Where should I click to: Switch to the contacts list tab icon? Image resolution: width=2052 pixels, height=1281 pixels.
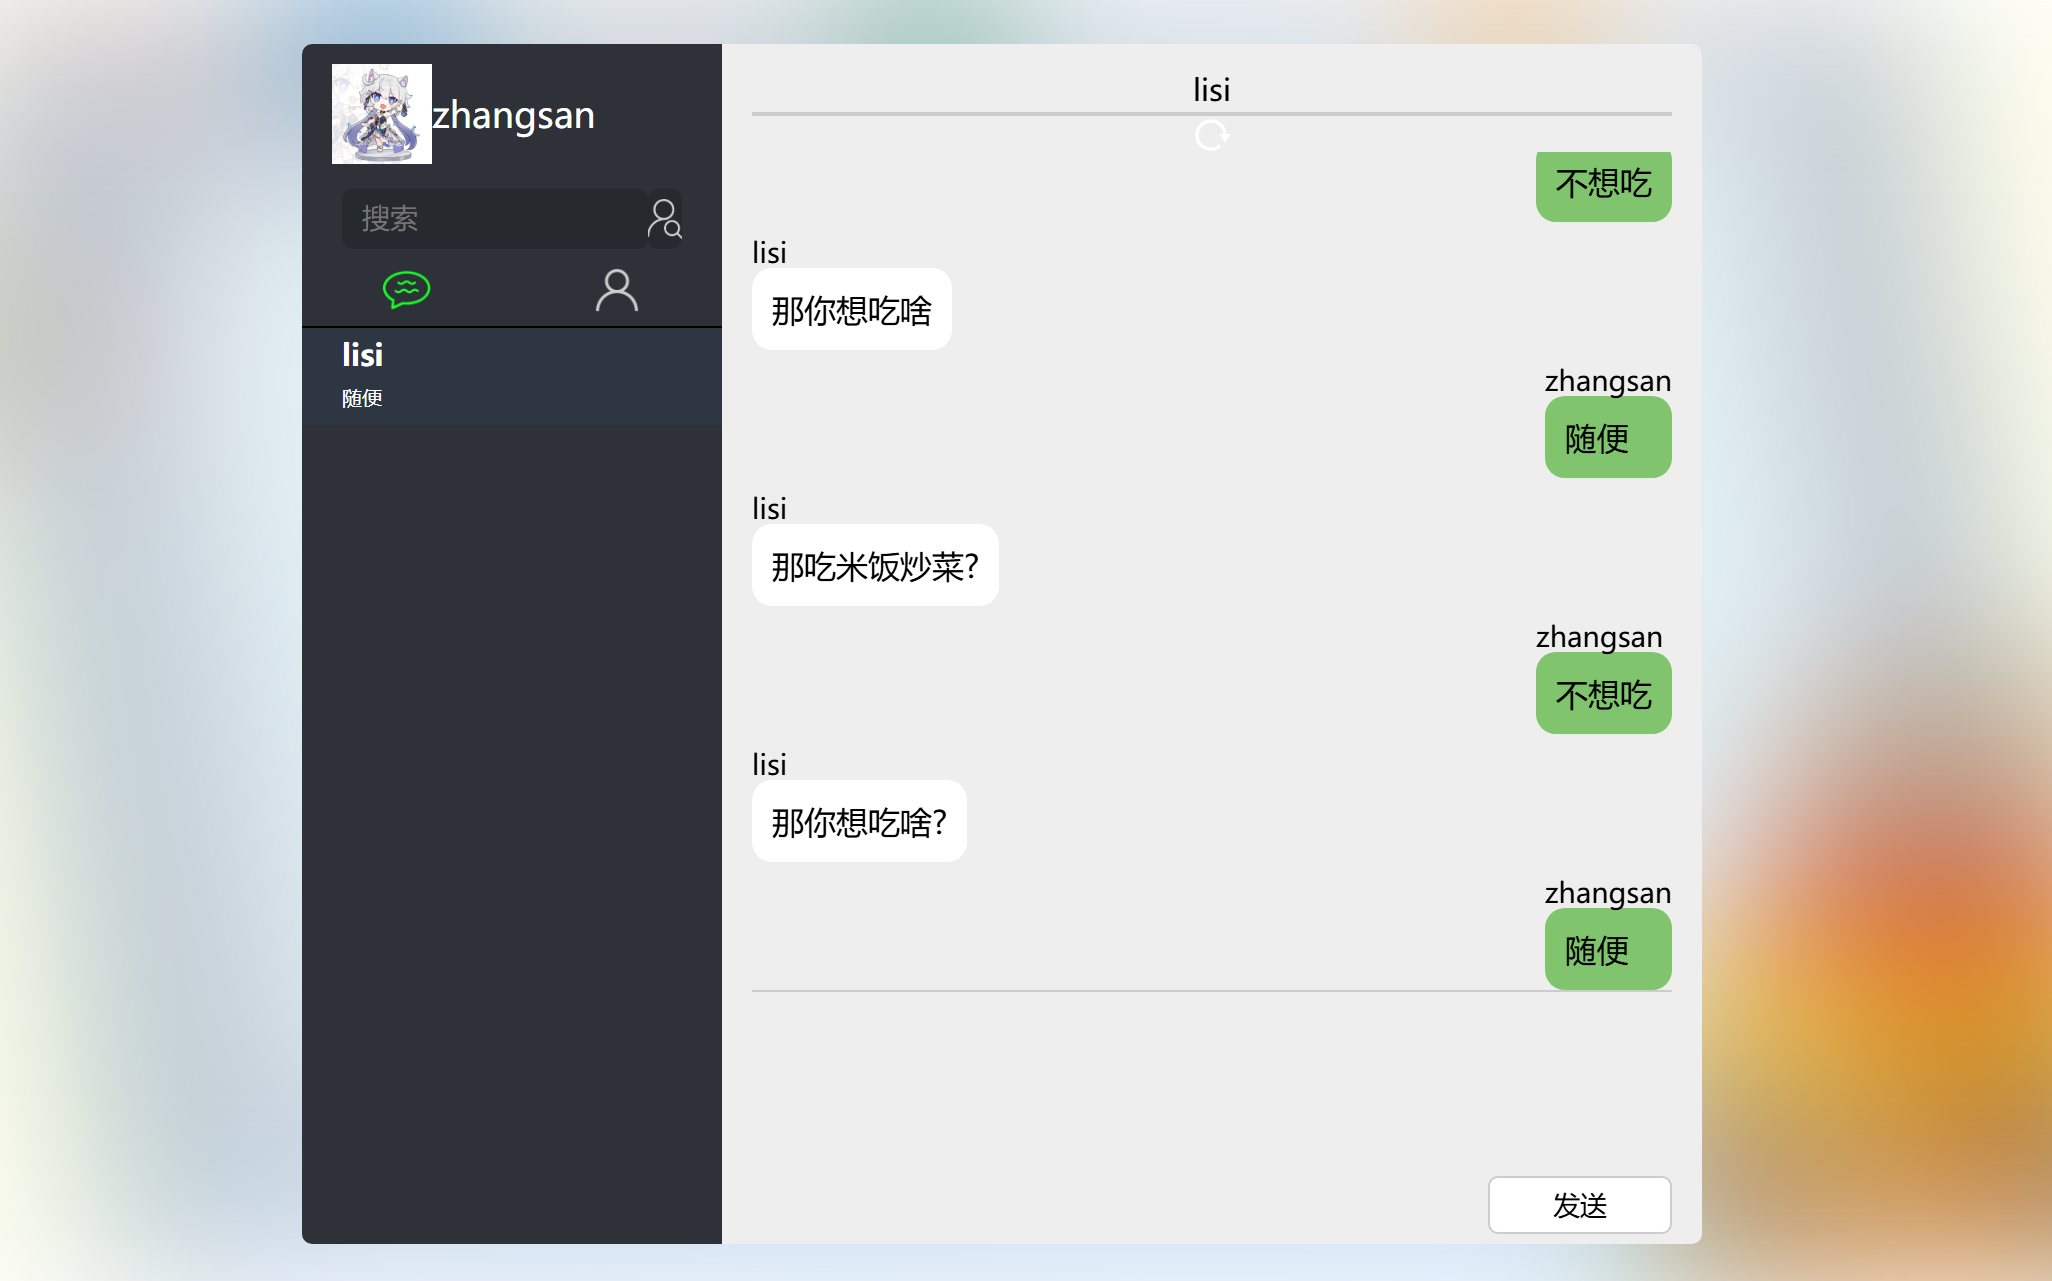click(616, 290)
